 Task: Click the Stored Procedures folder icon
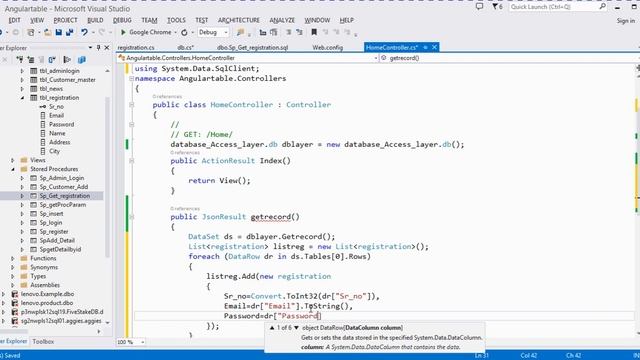[x=24, y=169]
